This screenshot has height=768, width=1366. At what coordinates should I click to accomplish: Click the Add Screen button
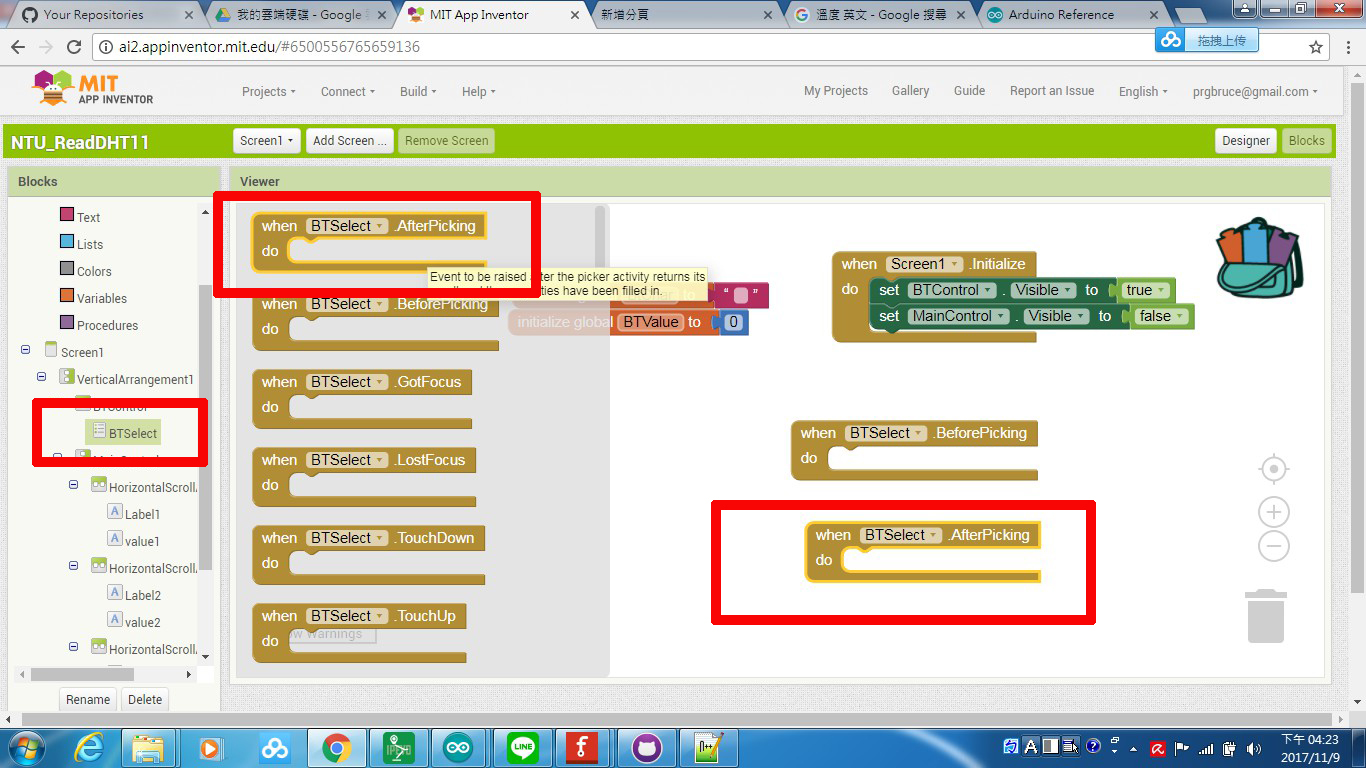[x=350, y=141]
